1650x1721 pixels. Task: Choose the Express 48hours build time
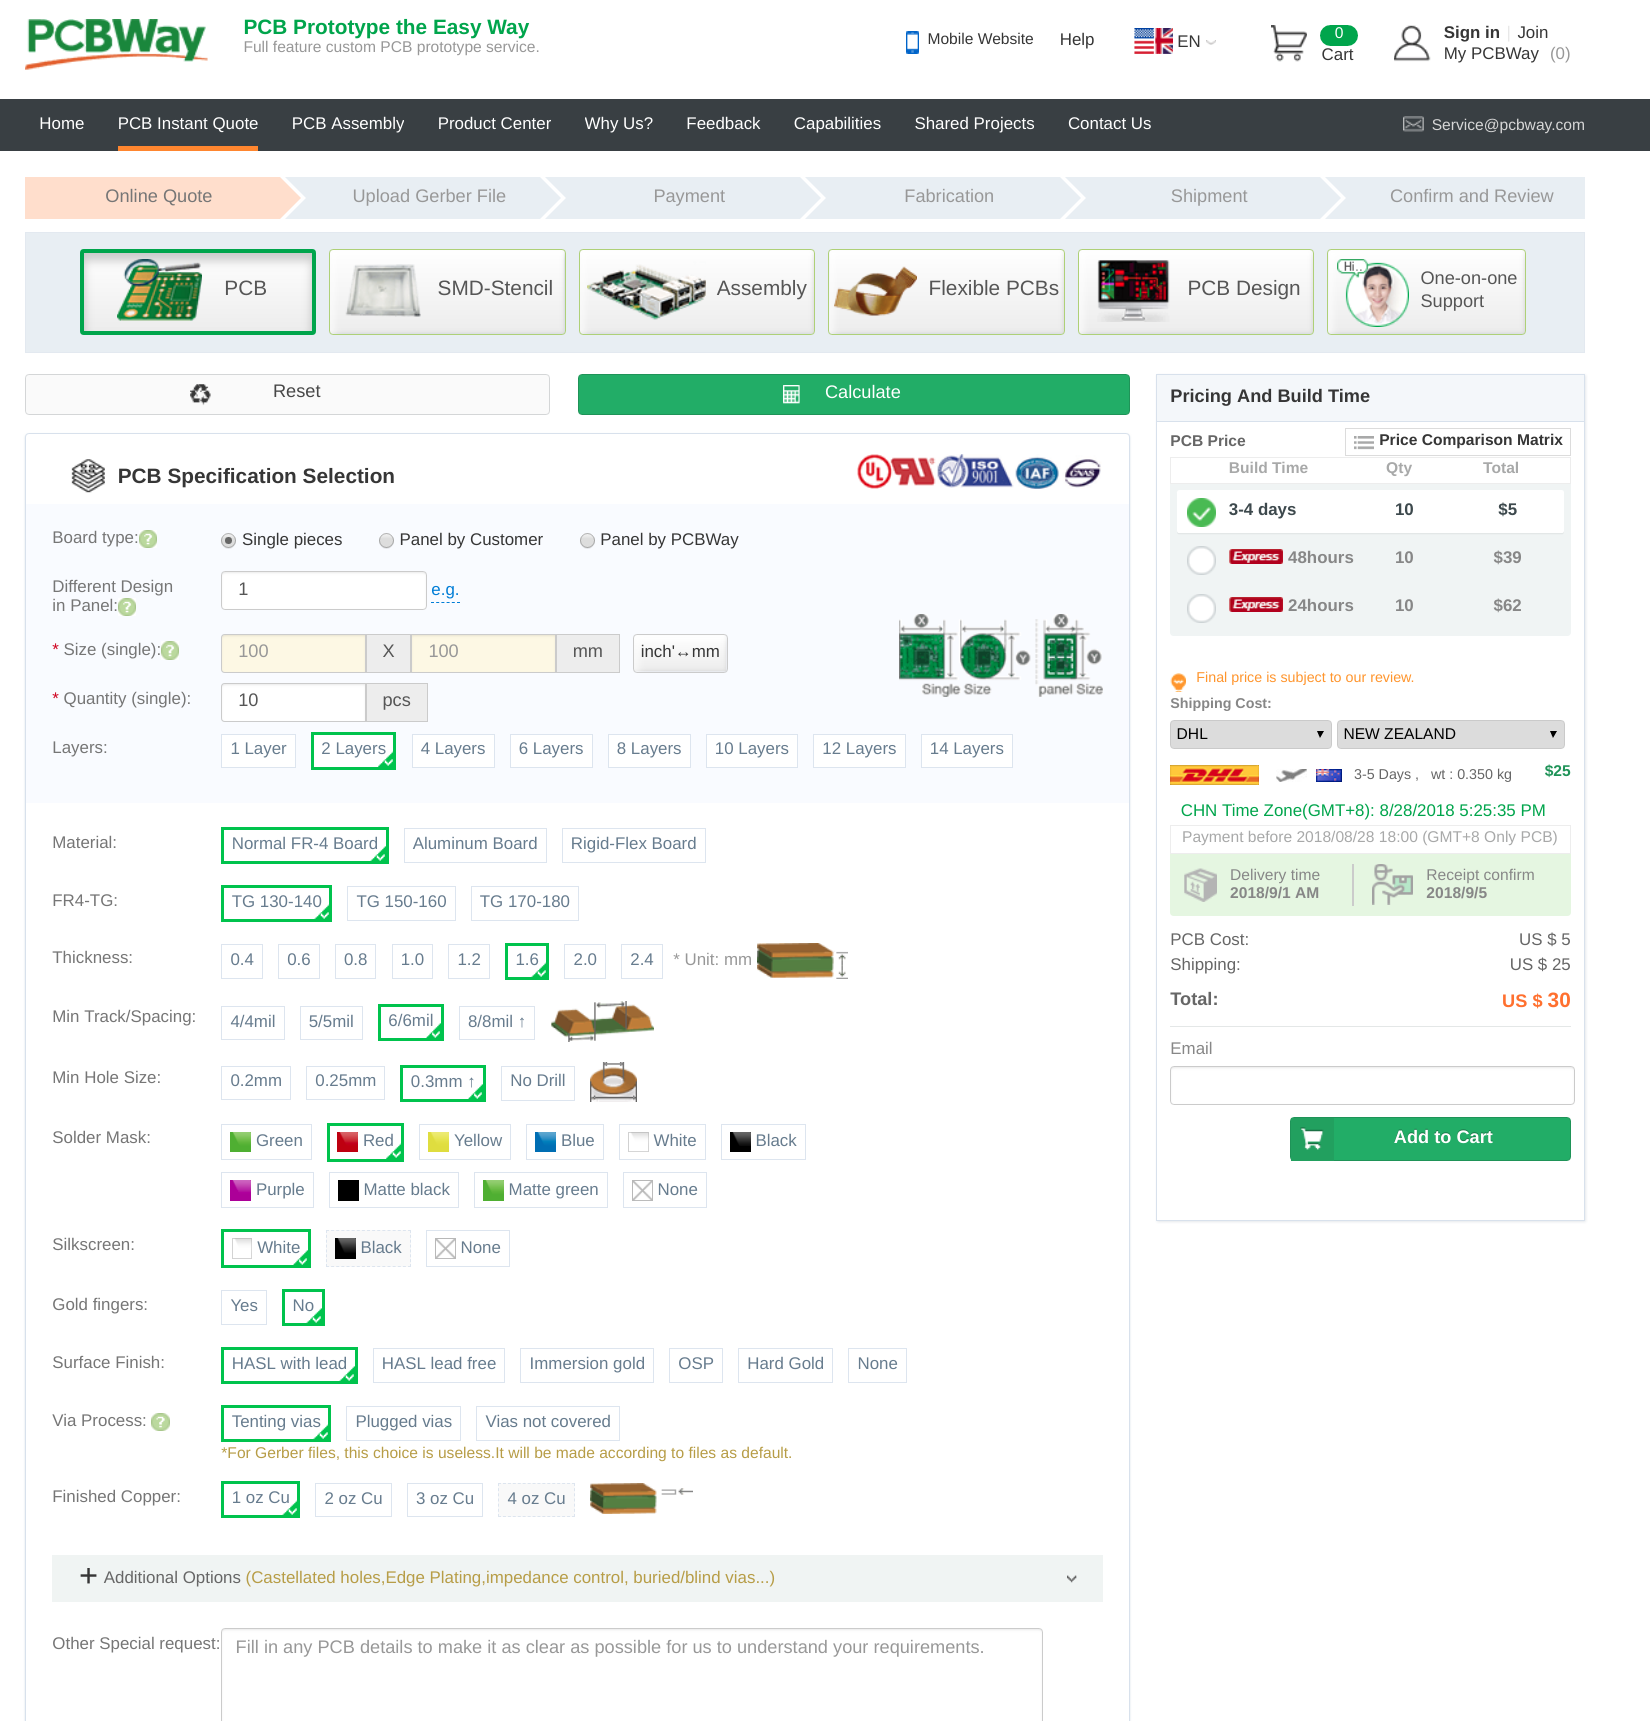tap(1201, 559)
